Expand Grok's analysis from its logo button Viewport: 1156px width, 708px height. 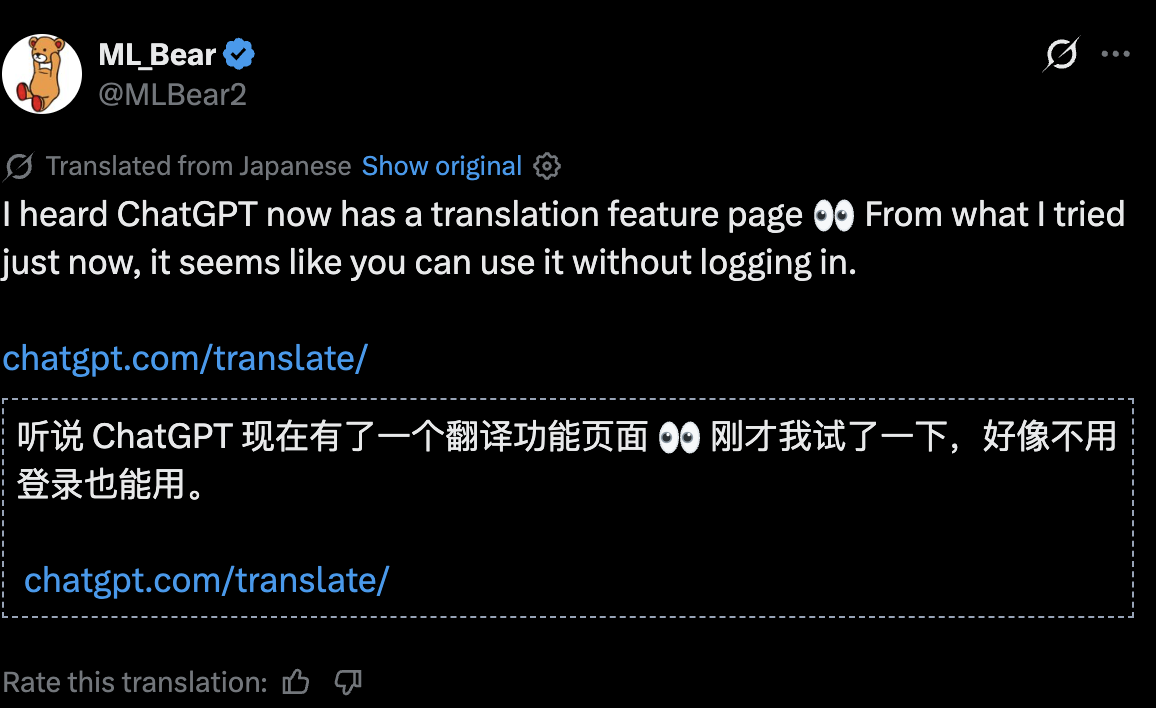click(1061, 54)
